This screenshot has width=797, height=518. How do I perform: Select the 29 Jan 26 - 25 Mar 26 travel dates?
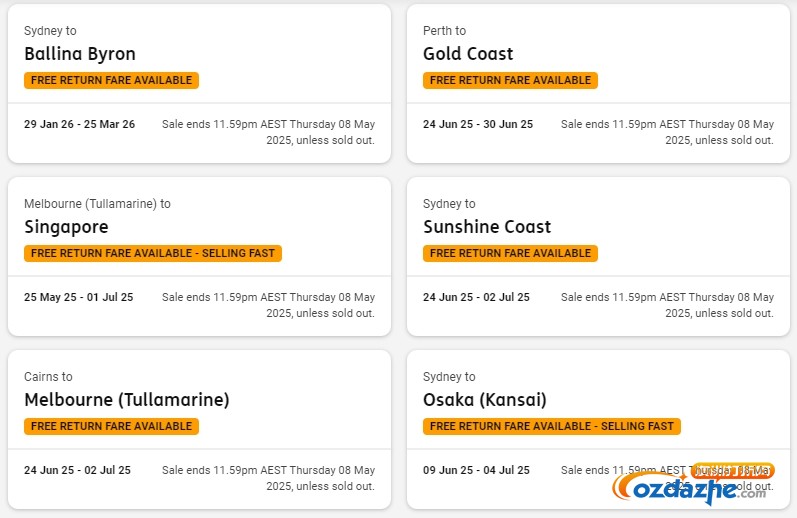click(x=79, y=124)
